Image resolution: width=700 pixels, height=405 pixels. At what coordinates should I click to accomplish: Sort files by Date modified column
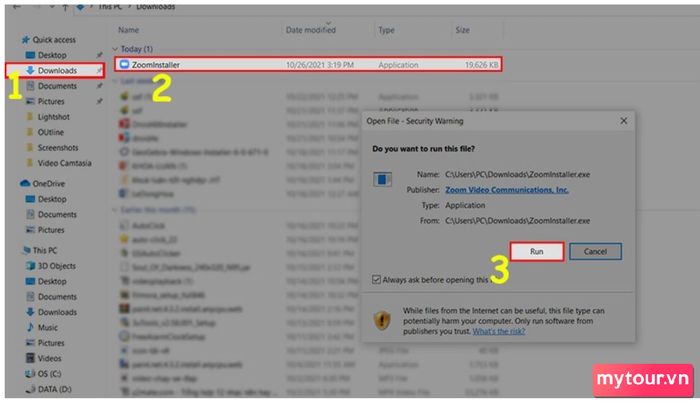pos(311,30)
